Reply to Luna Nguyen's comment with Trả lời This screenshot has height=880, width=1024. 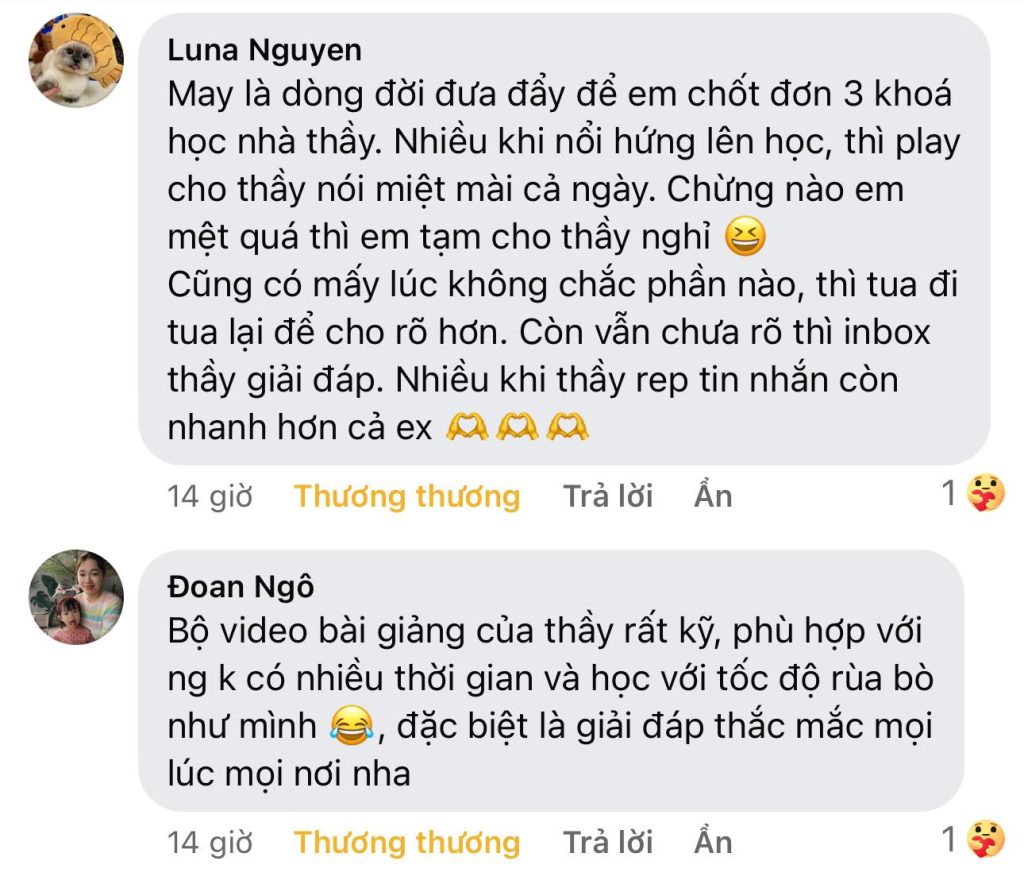tap(608, 496)
